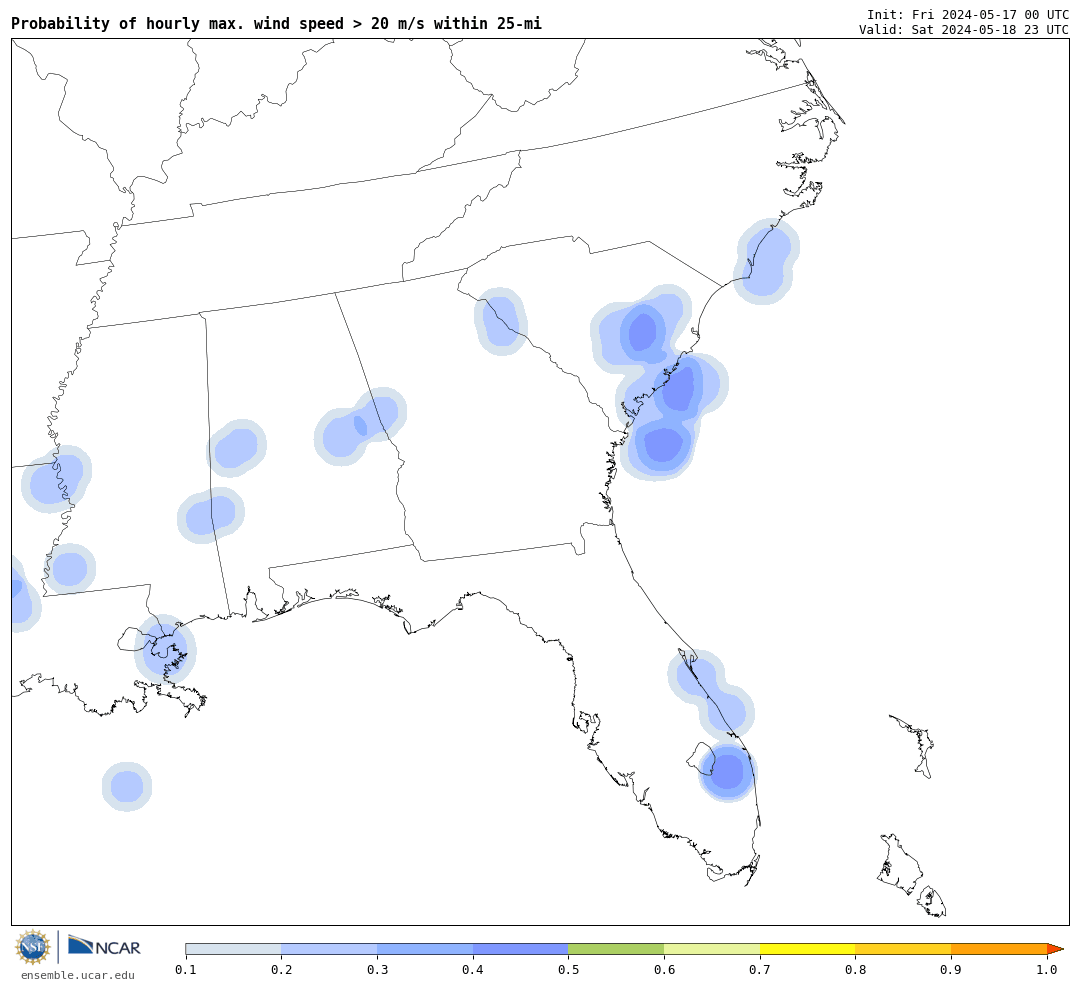Screen dimensions: 1080x988
Task: Click the probability blob over Lake Pontchartrain near New Orleans
Action: 165,649
